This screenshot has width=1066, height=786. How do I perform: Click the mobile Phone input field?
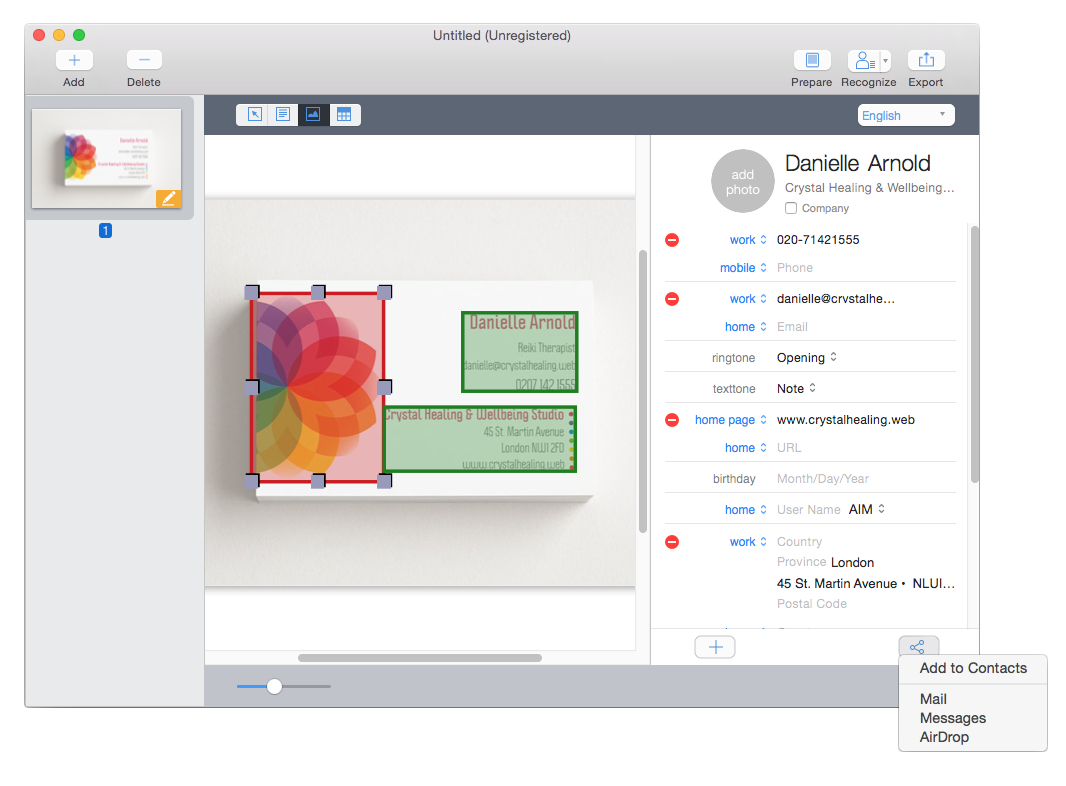click(x=865, y=268)
